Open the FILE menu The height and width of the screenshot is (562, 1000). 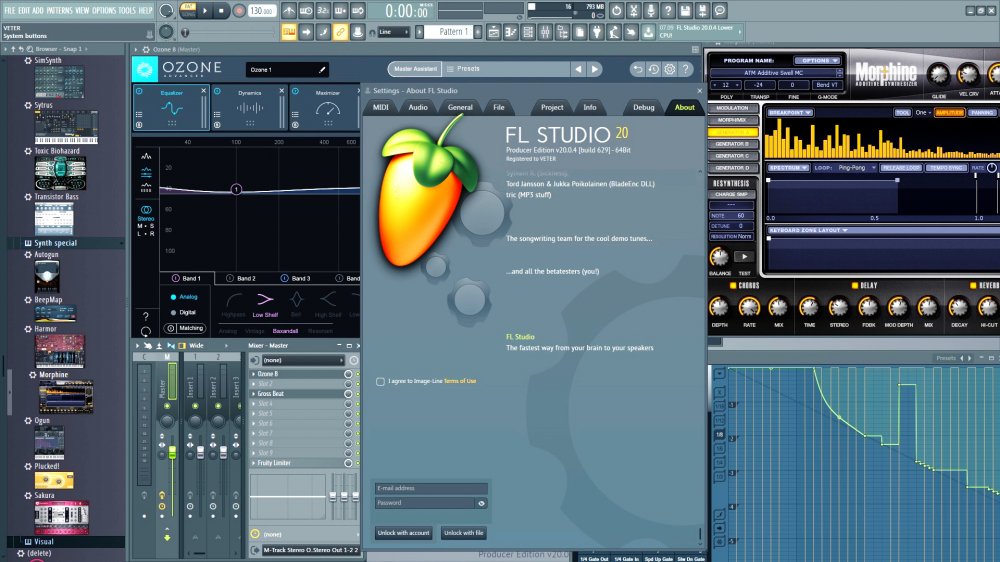(10, 10)
